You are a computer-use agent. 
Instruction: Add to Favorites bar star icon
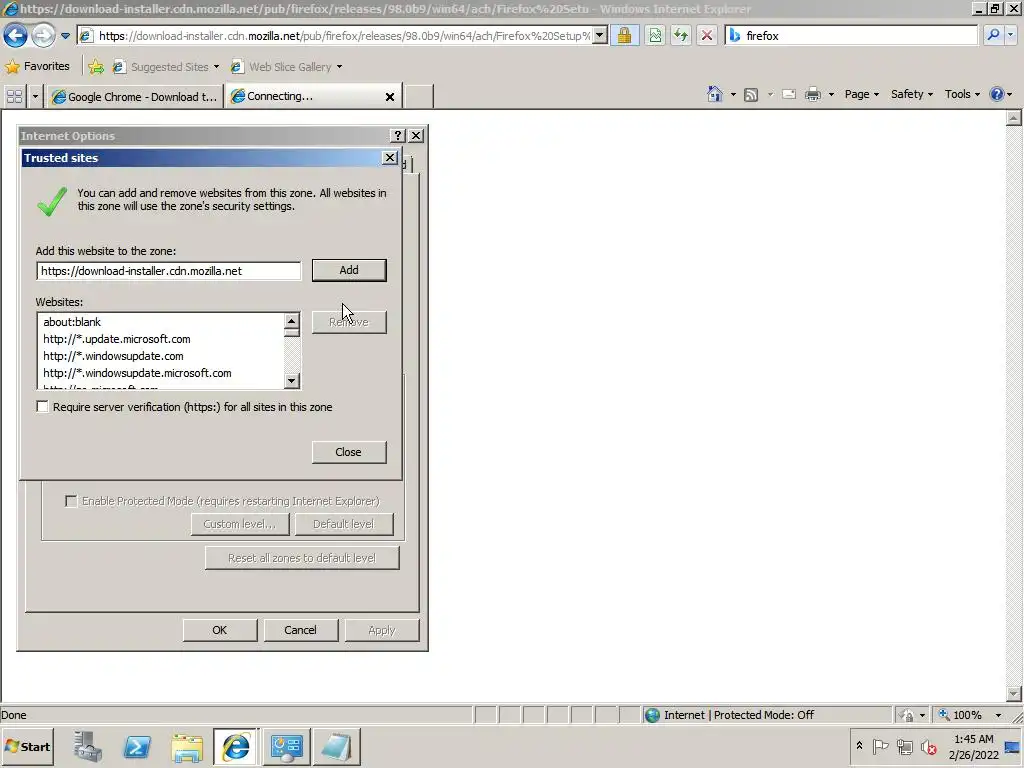point(96,67)
